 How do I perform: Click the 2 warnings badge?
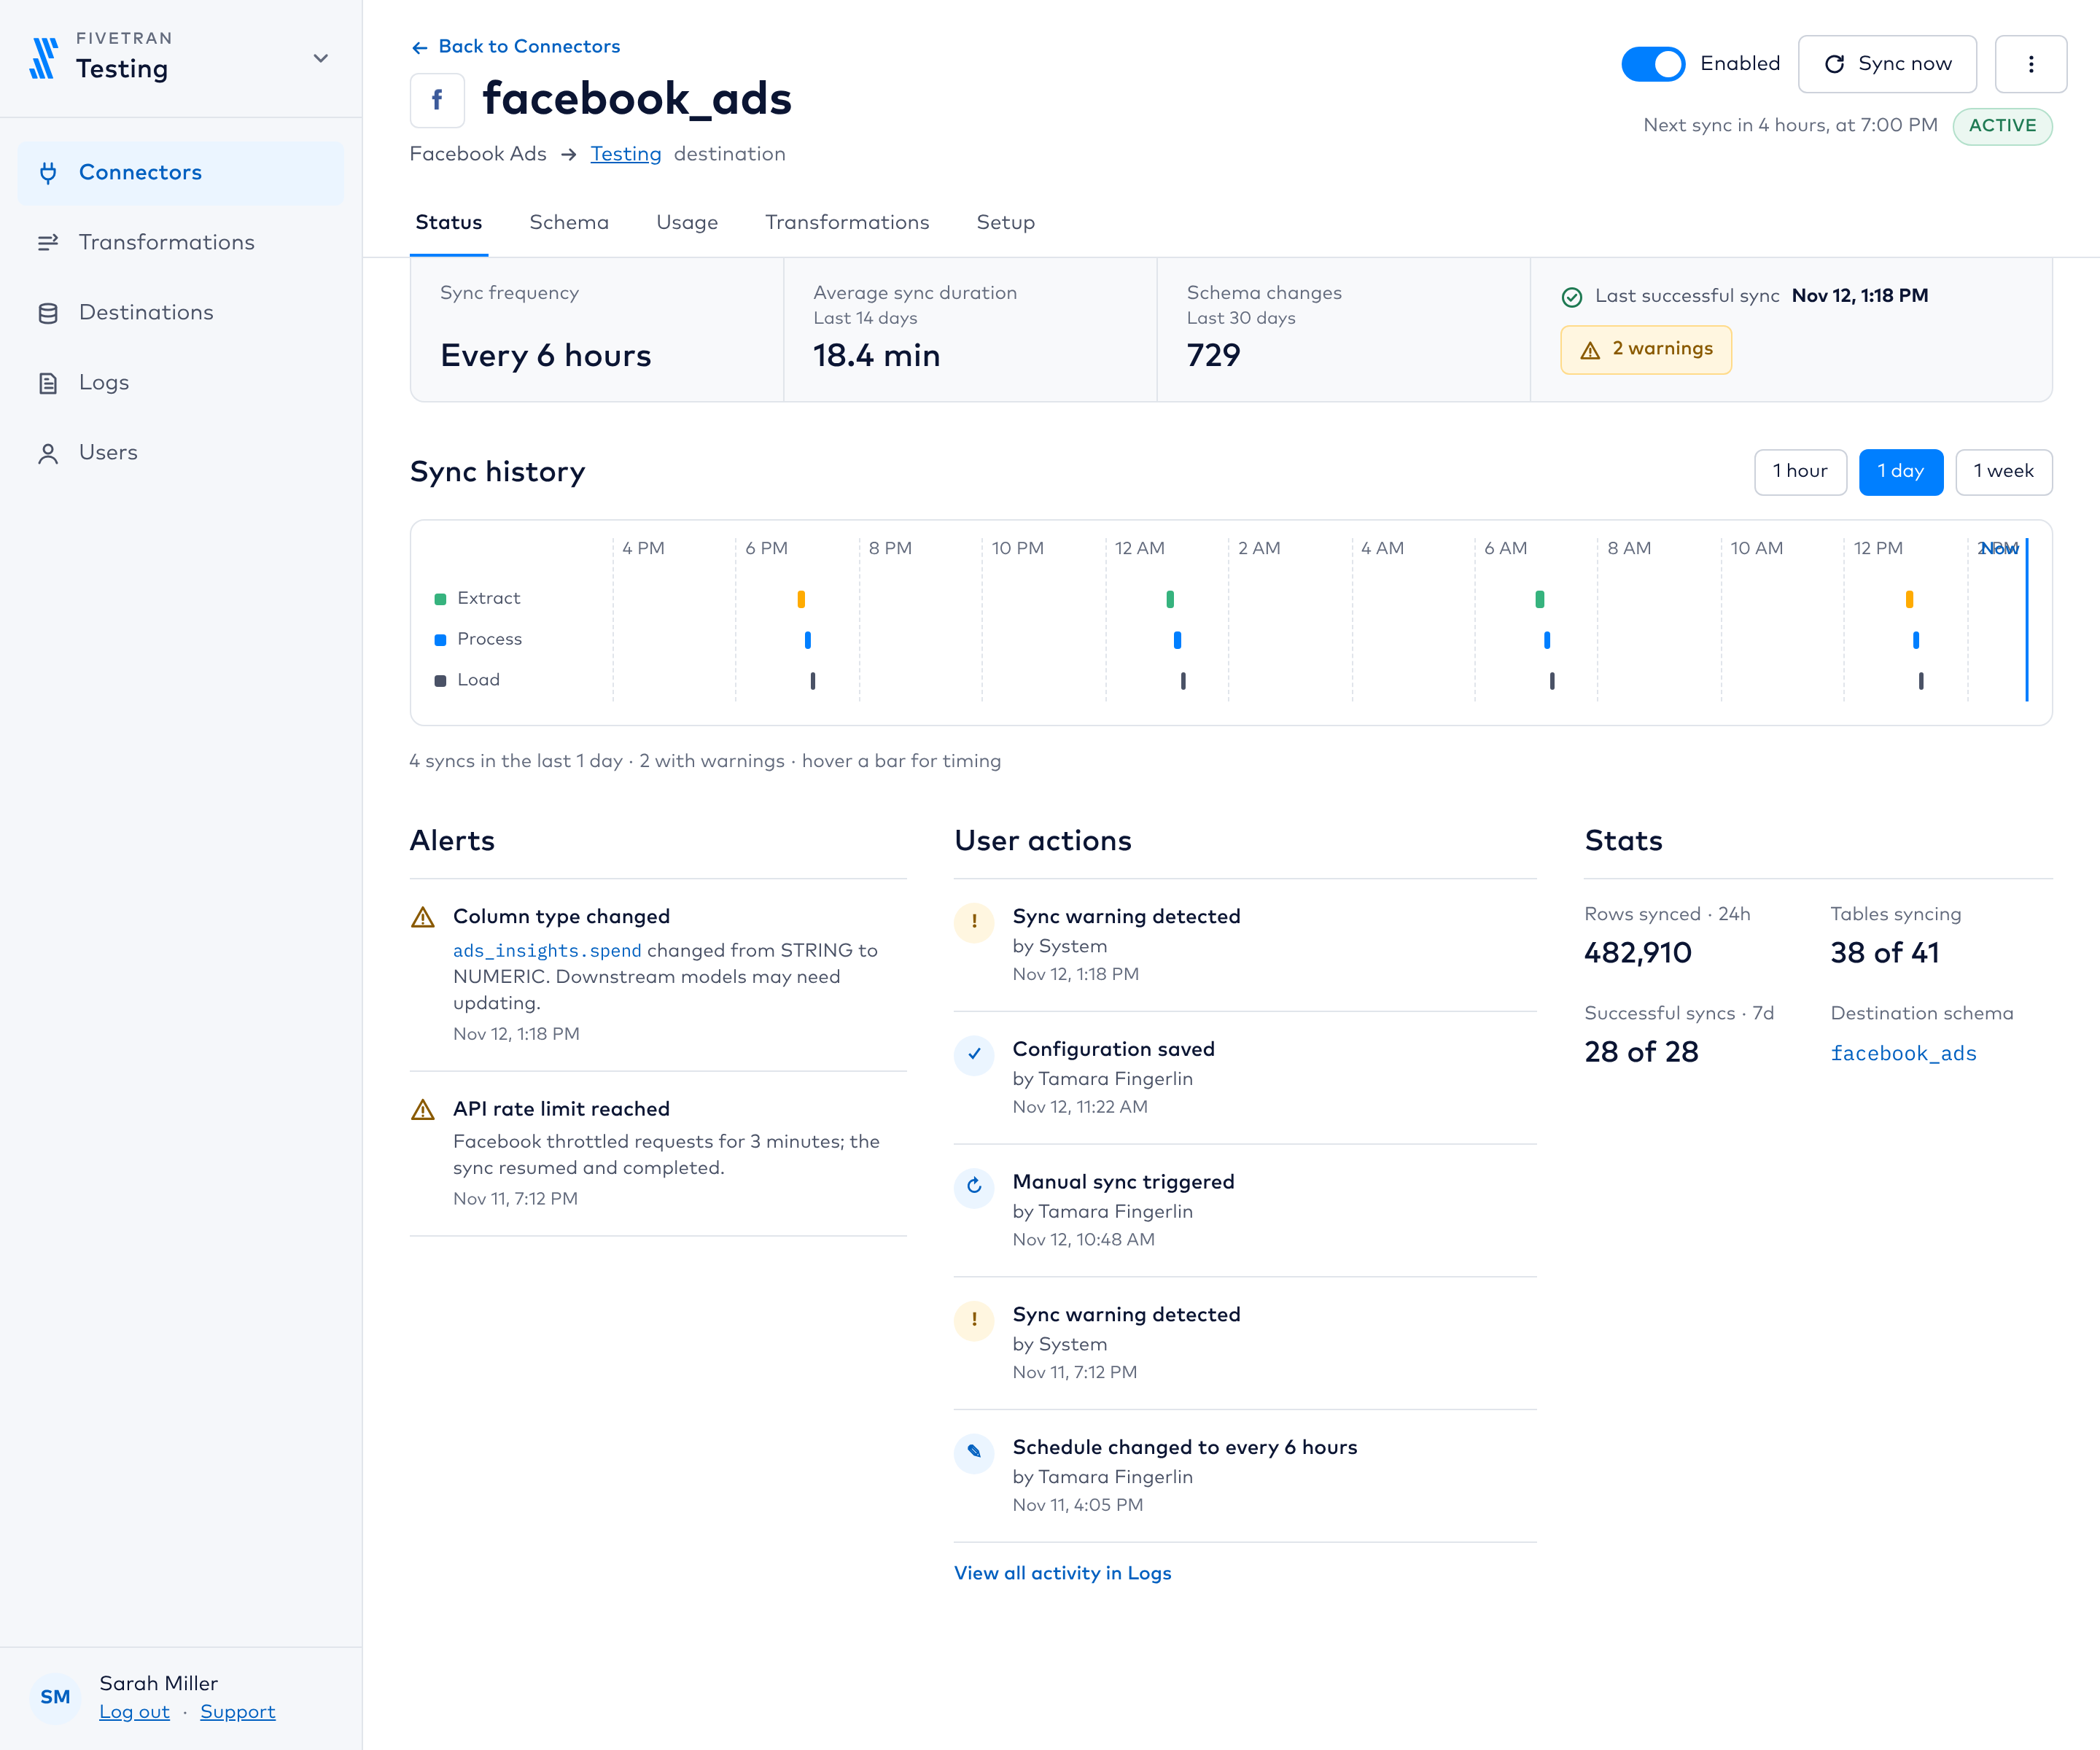1646,350
